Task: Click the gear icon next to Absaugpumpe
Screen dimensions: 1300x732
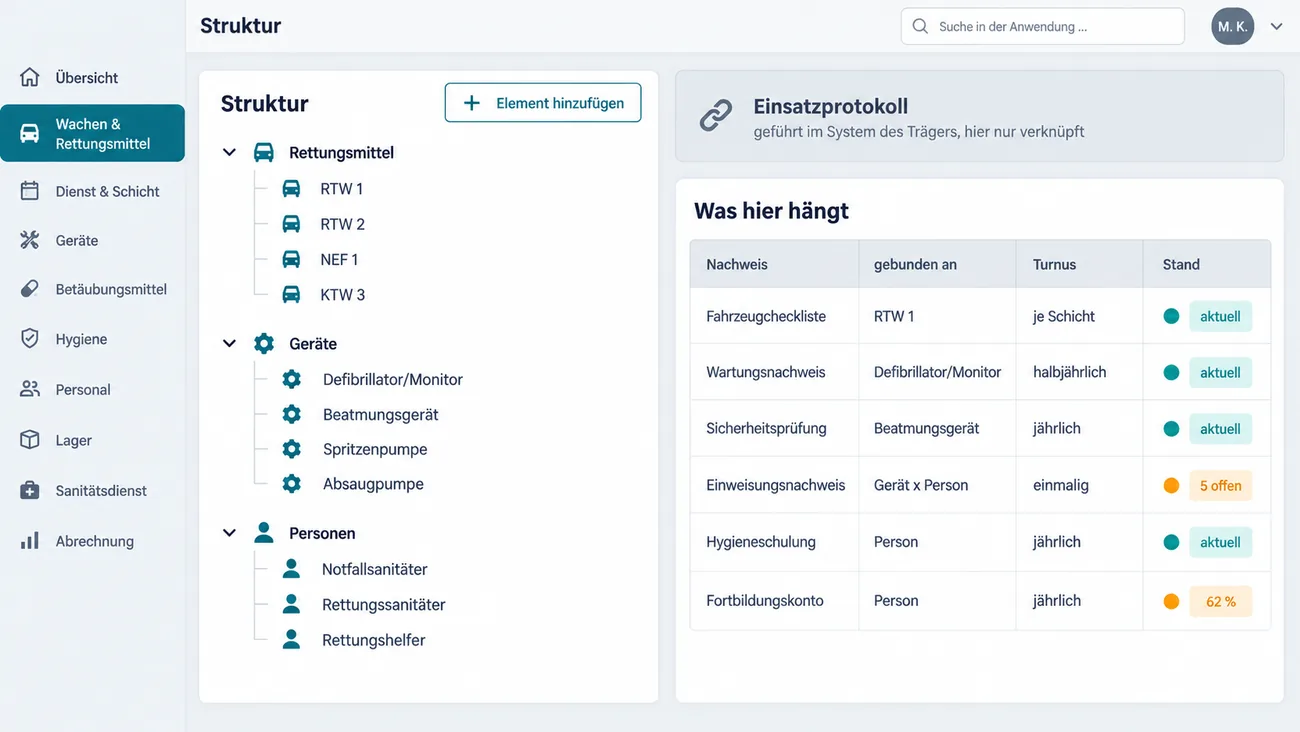Action: tap(291, 484)
